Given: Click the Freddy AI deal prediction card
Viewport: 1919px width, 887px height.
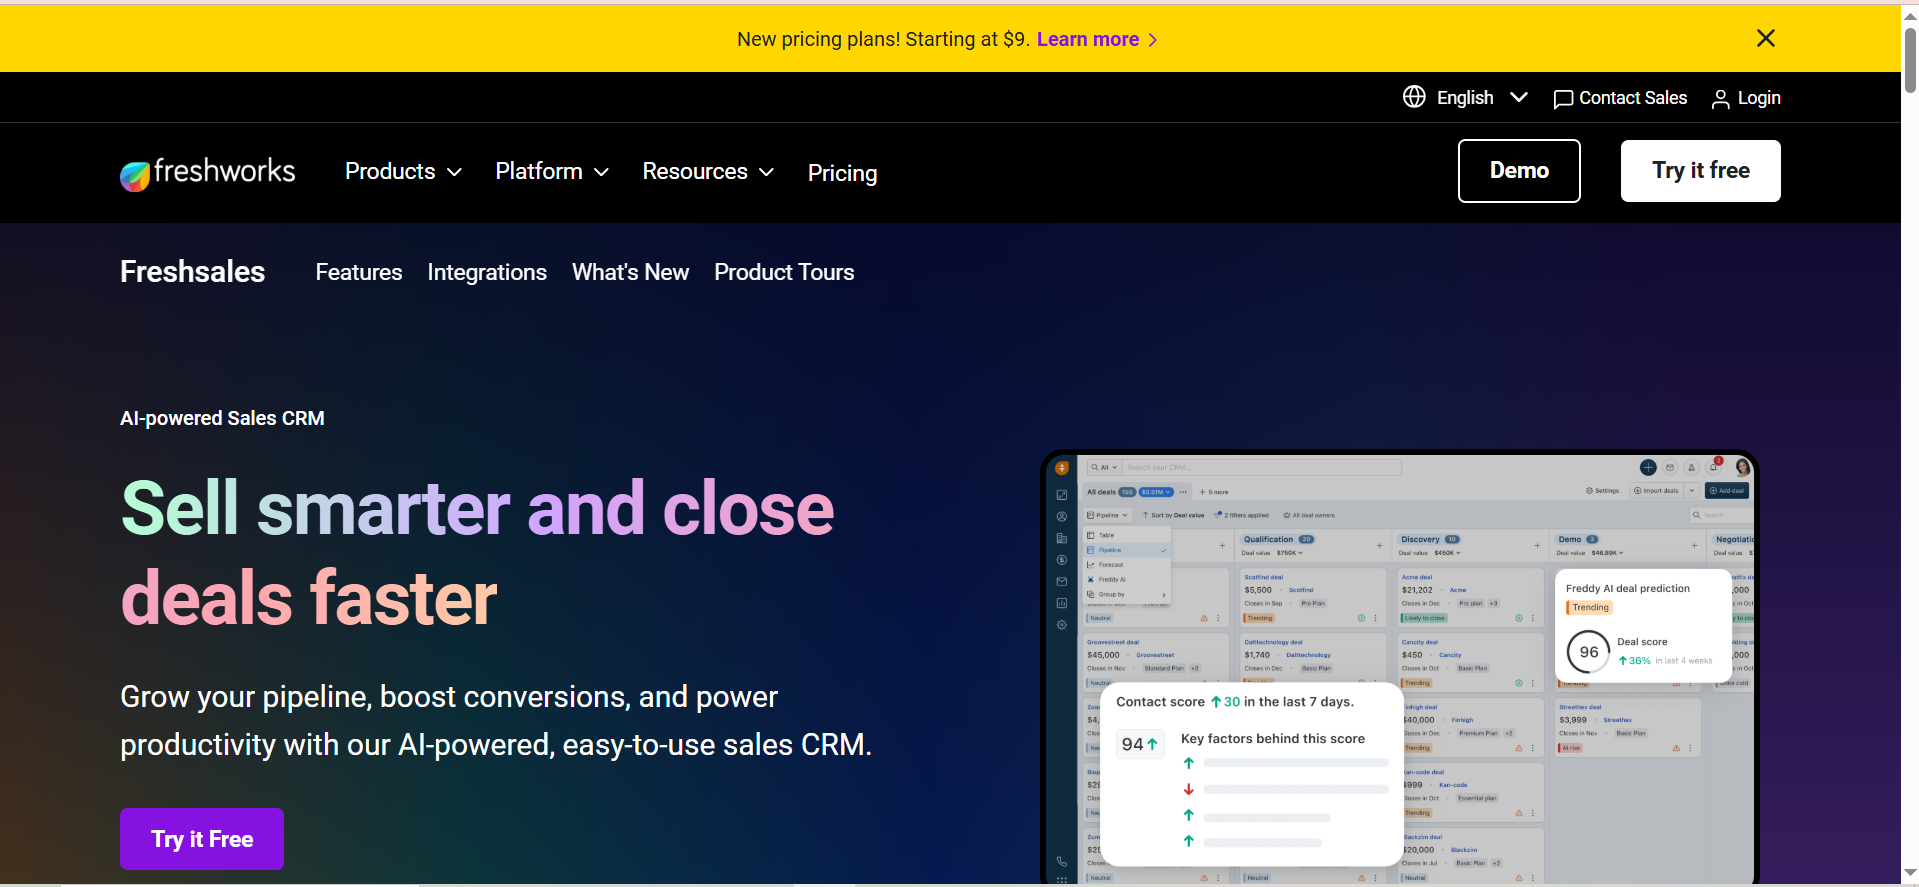Looking at the screenshot, I should (x=1642, y=626).
